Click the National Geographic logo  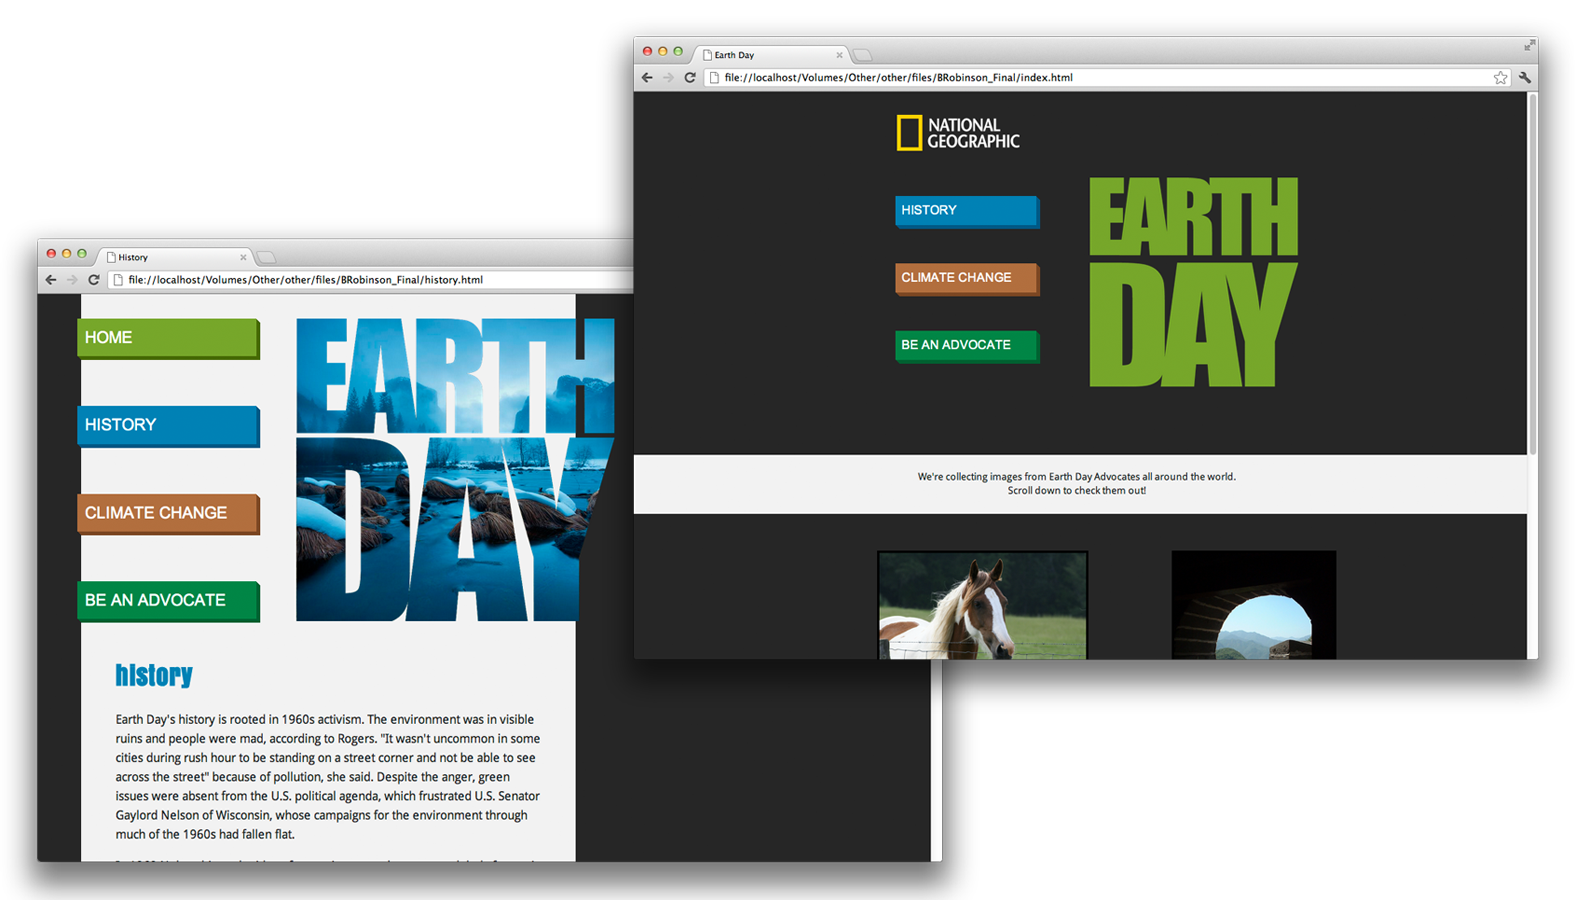pos(957,133)
